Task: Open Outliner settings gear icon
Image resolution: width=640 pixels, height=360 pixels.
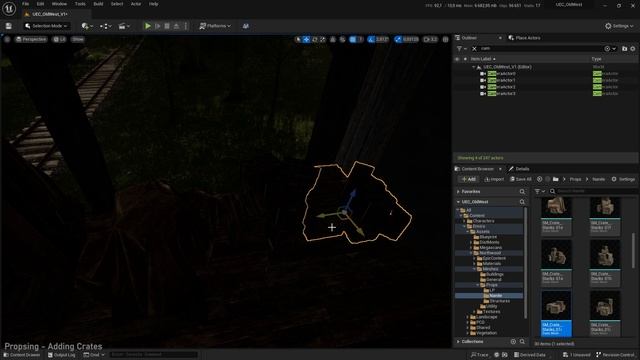Action: click(633, 49)
